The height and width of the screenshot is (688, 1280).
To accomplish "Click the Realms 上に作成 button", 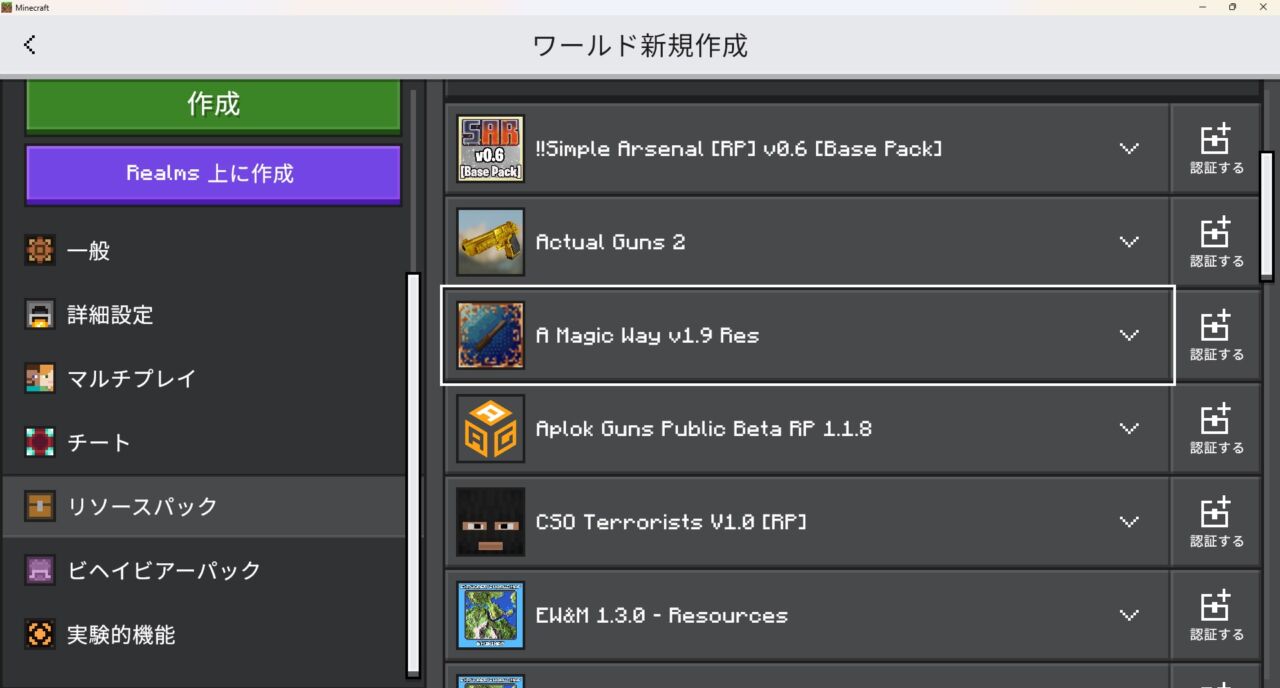I will [x=212, y=172].
